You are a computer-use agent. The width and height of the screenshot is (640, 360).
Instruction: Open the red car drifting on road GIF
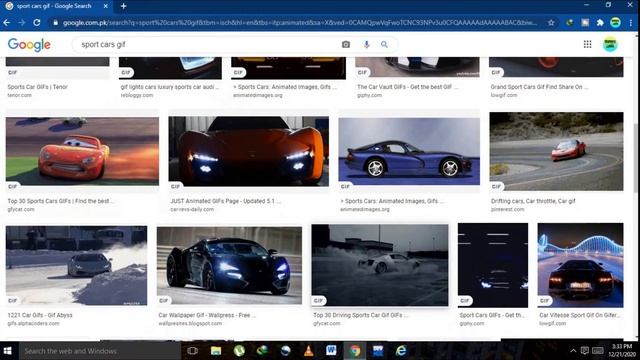click(x=556, y=151)
